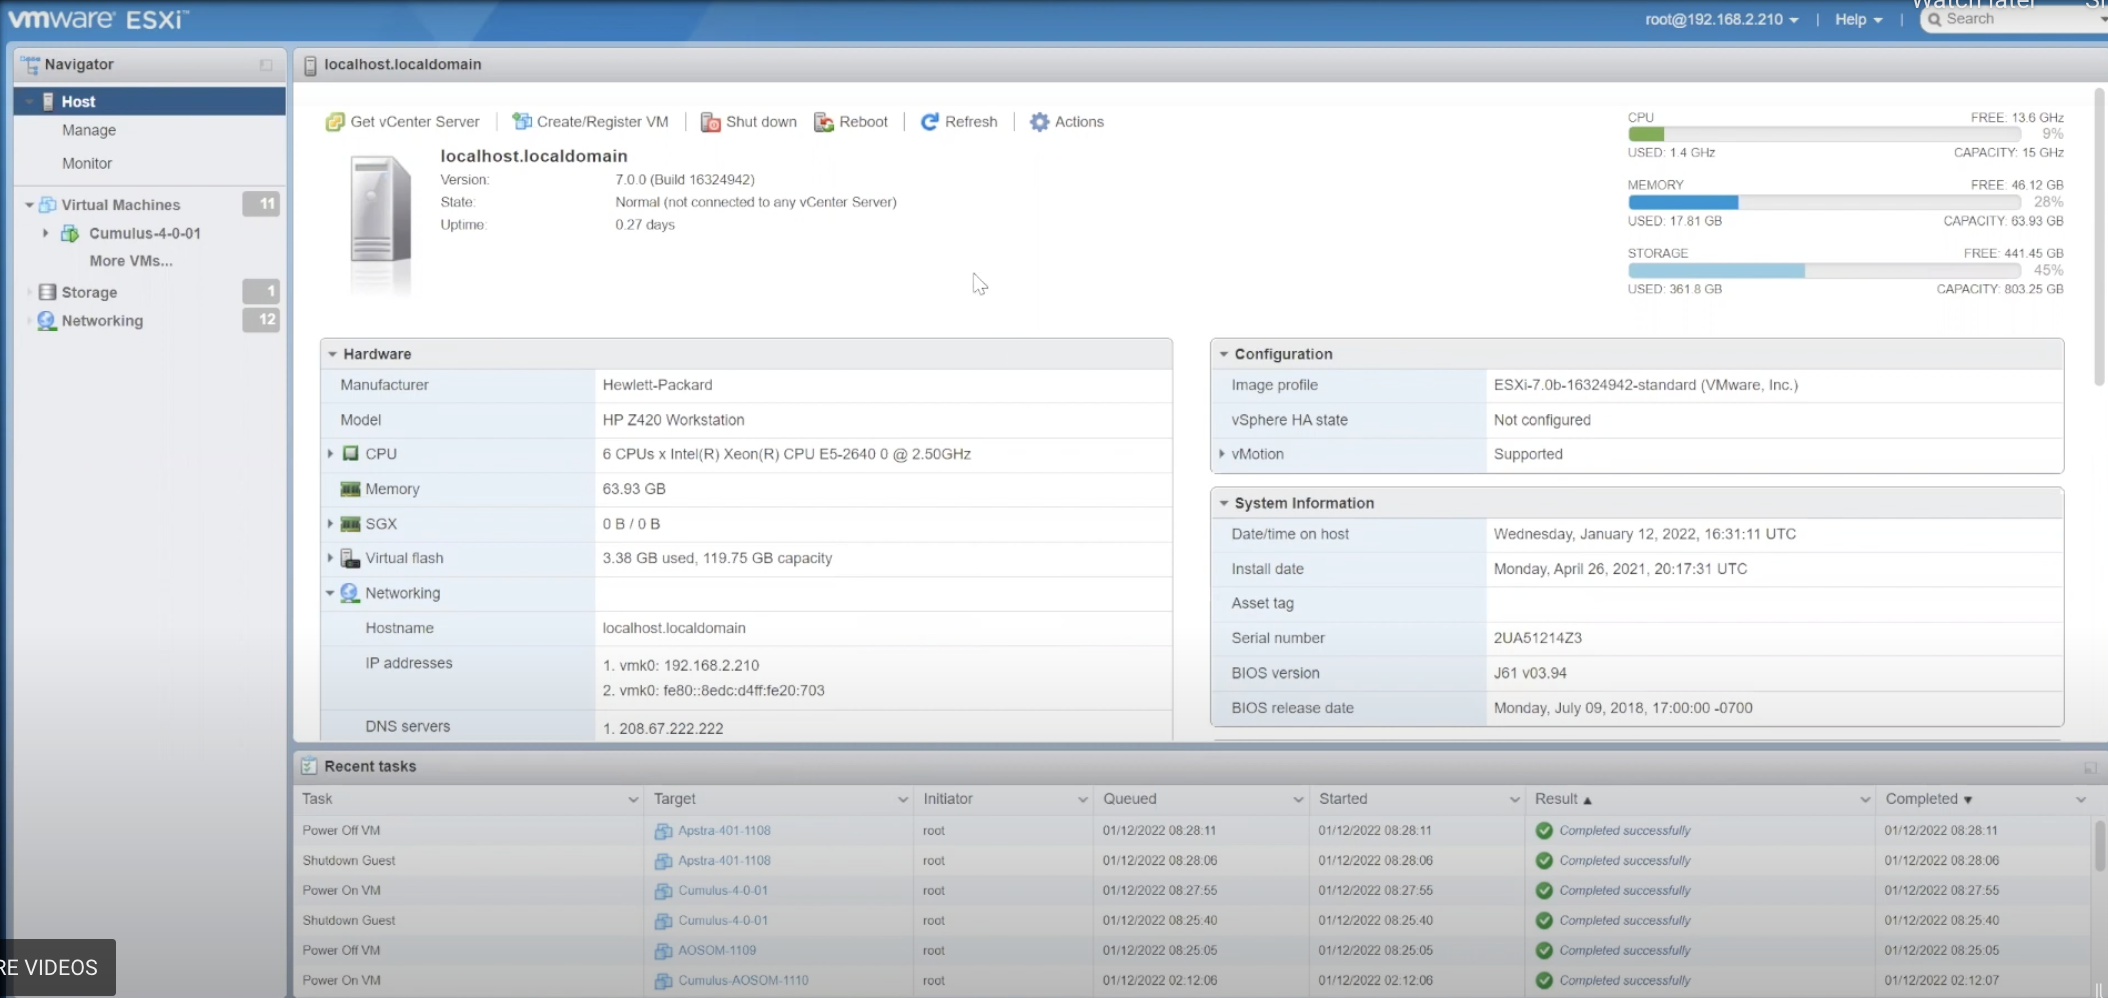Viewport: 2108px width, 998px height.
Task: Select Manage under Host
Action: (x=89, y=130)
